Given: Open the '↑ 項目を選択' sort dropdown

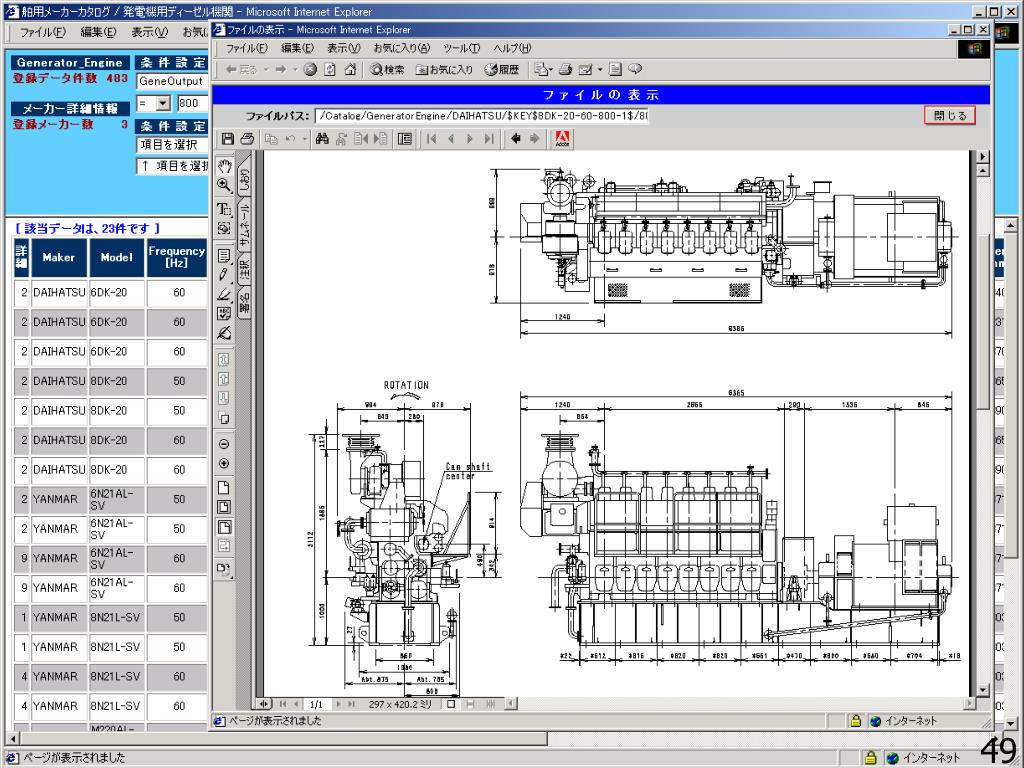Looking at the screenshot, I should (172, 166).
